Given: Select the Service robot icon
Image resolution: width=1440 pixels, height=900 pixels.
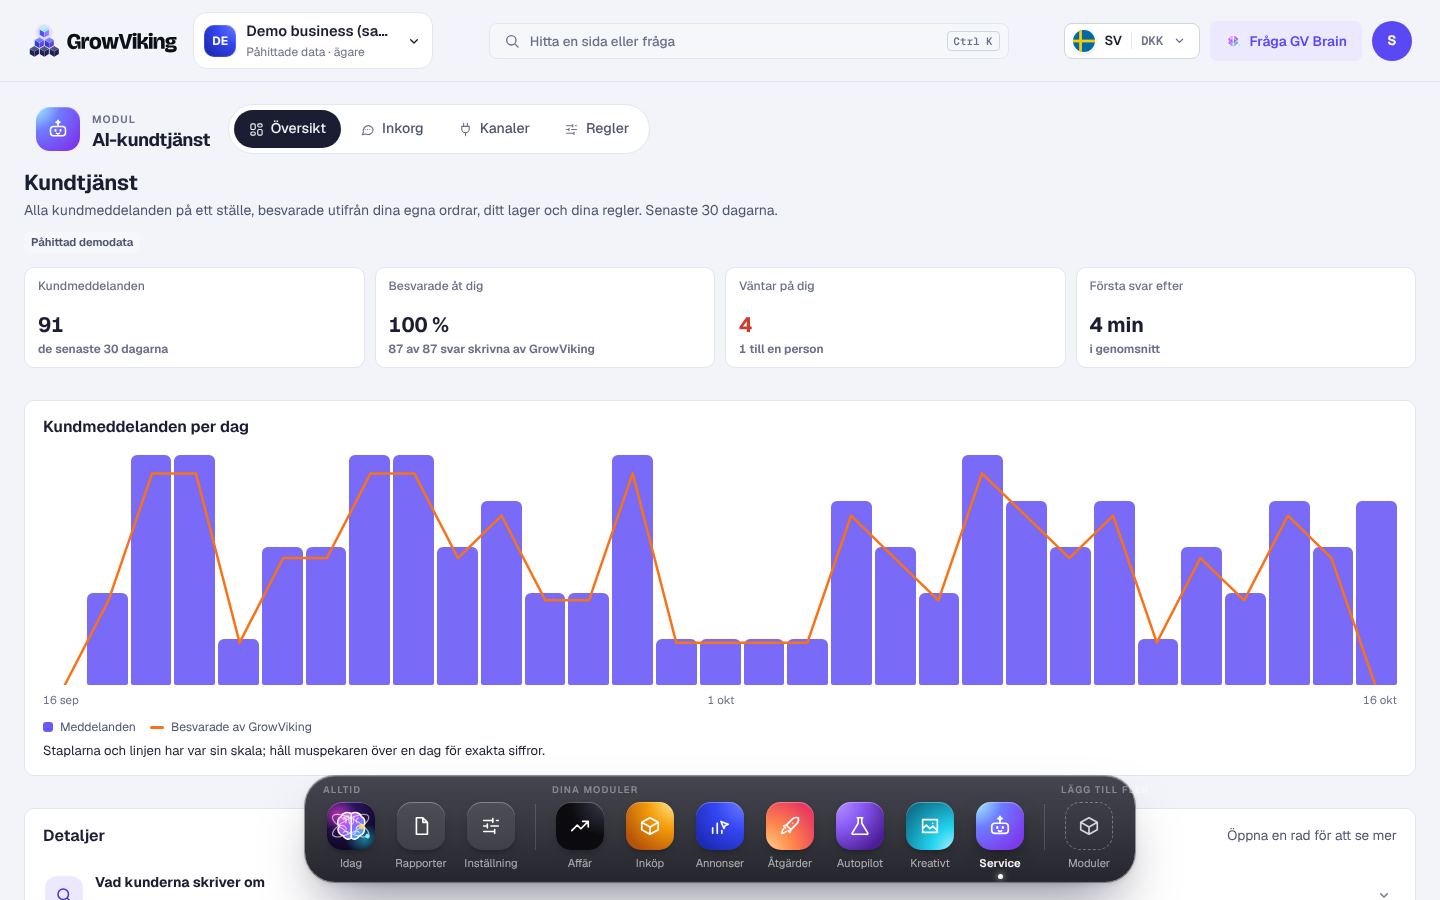Looking at the screenshot, I should [x=1000, y=826].
